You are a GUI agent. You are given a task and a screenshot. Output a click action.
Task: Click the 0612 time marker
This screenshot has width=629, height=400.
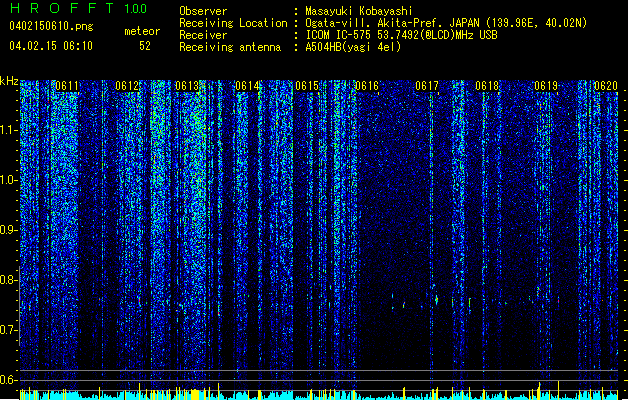(127, 86)
